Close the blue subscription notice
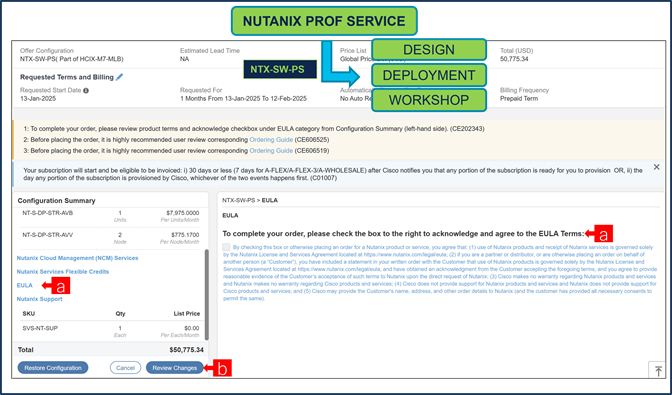672x395 pixels. [x=656, y=167]
